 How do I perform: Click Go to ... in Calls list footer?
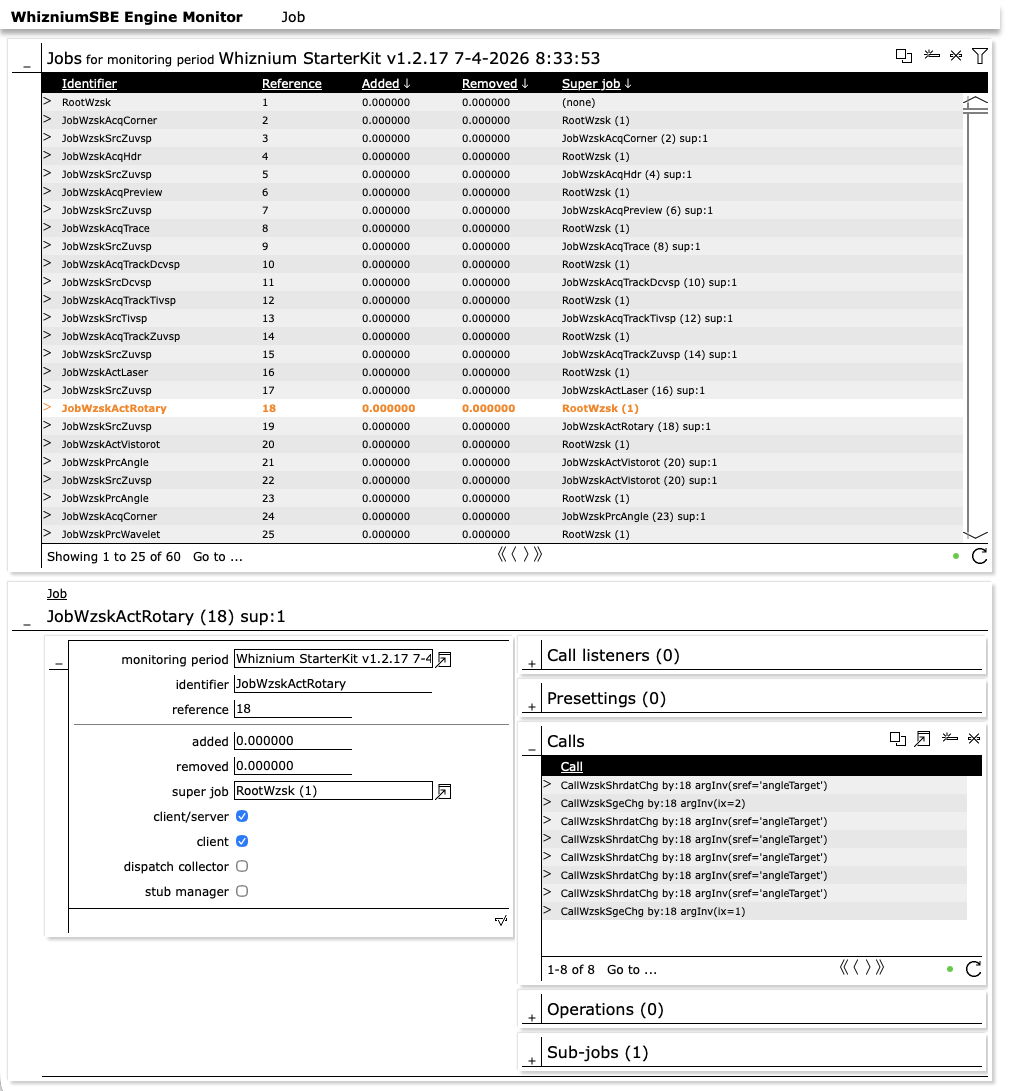pyautogui.click(x=632, y=969)
